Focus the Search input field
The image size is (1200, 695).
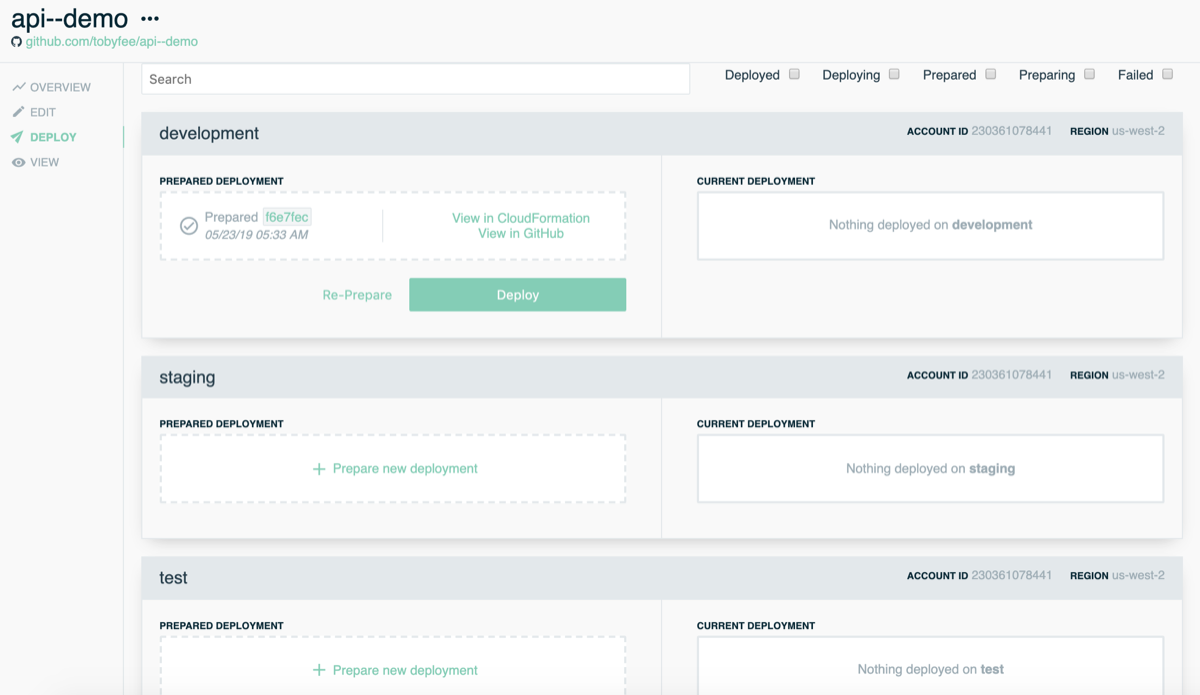(x=415, y=79)
